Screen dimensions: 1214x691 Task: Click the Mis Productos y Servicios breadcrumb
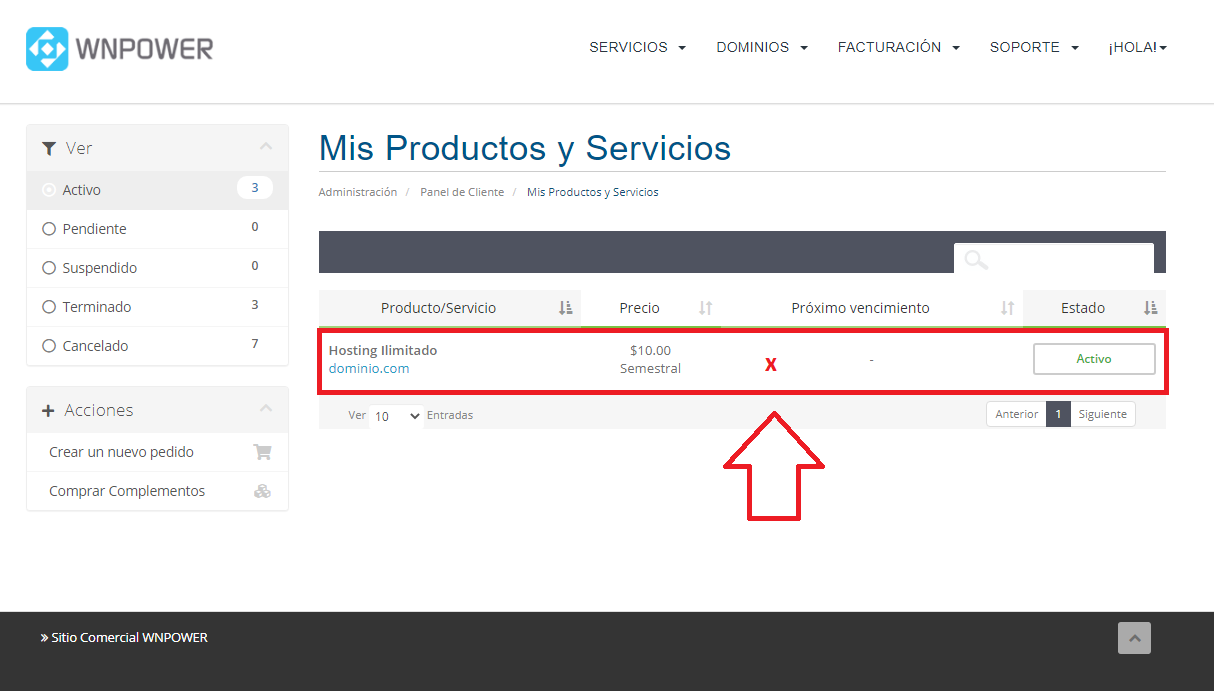point(593,192)
